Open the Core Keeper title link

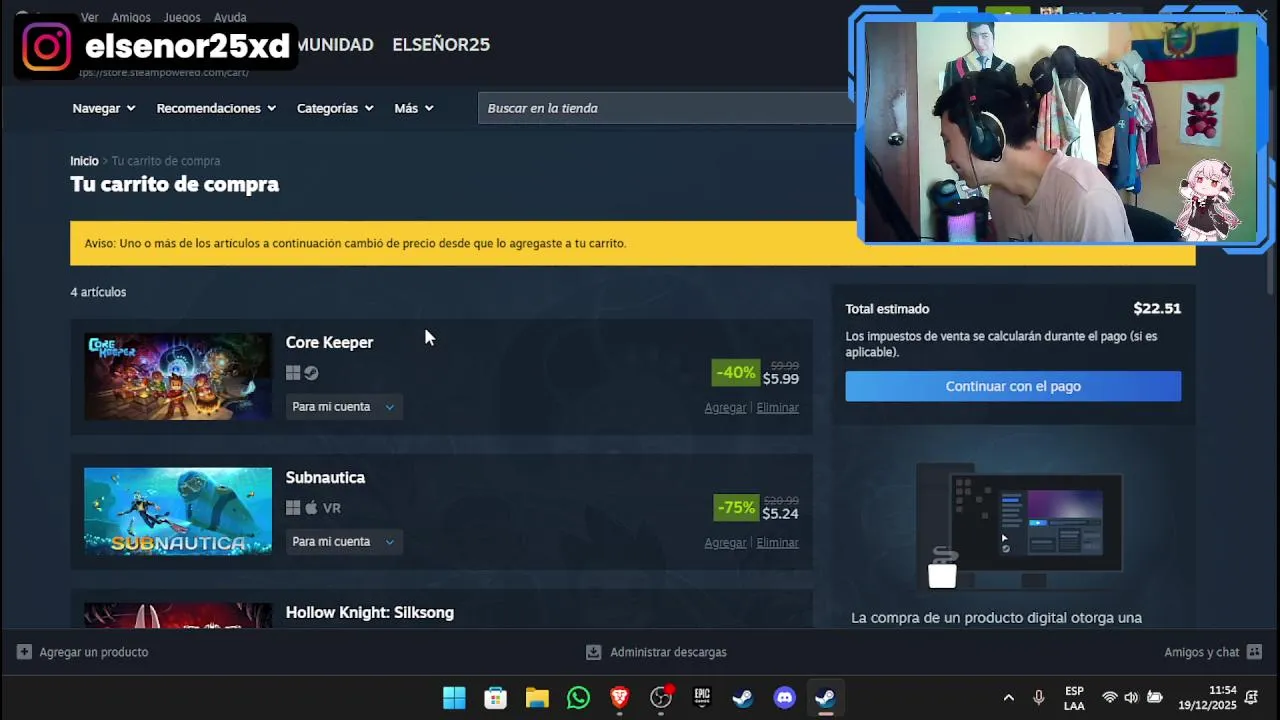click(329, 342)
